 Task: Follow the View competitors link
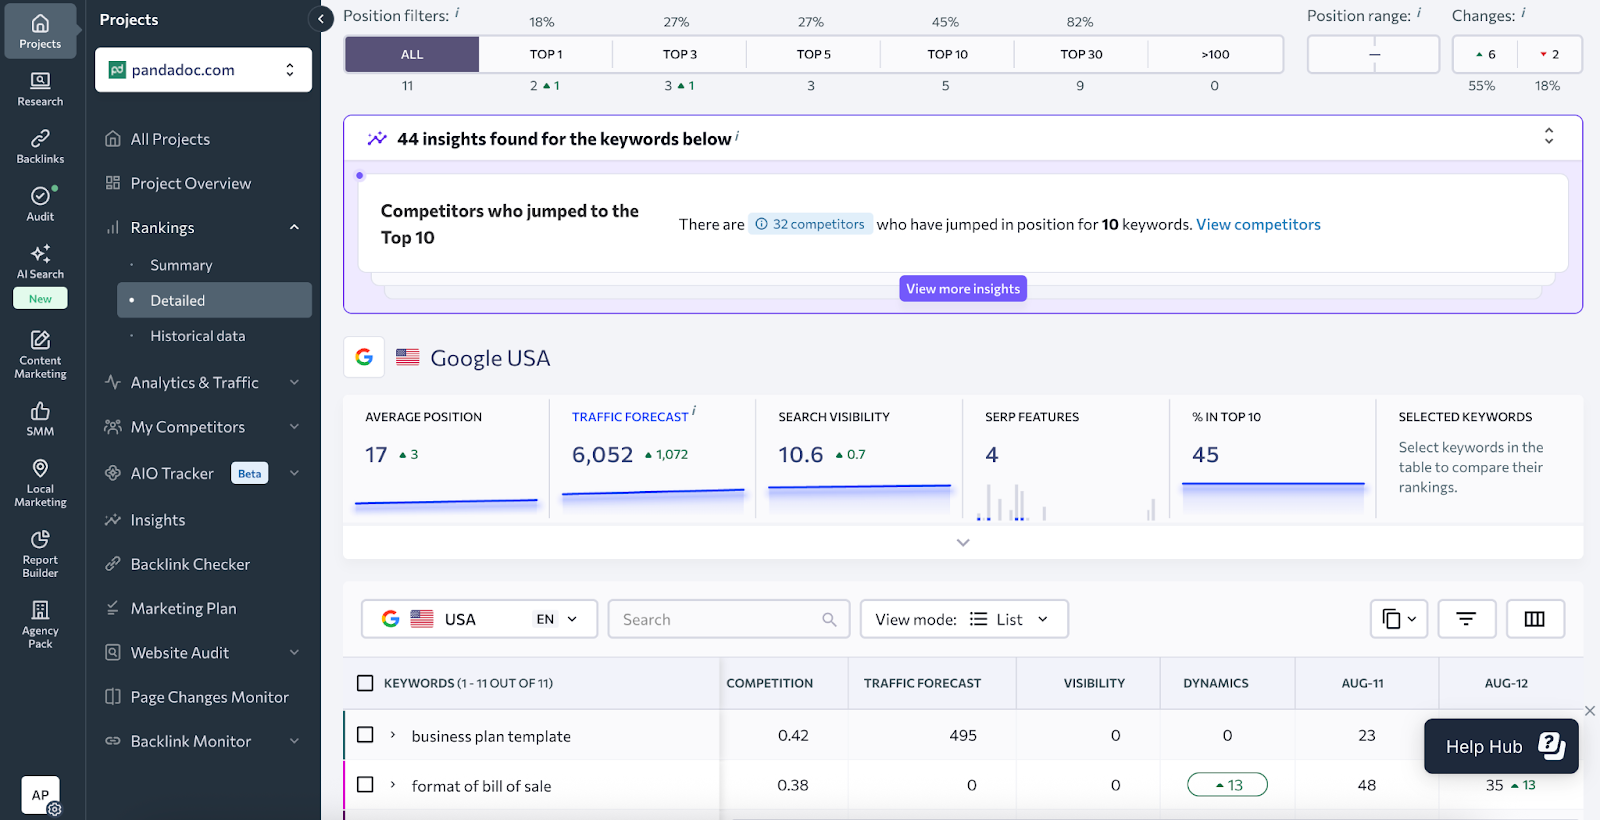(1258, 224)
